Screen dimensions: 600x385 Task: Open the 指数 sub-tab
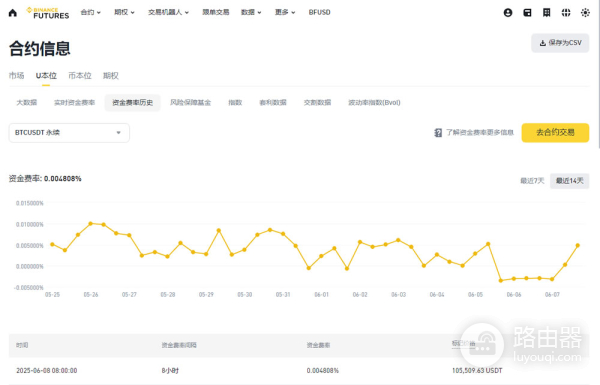pos(235,103)
